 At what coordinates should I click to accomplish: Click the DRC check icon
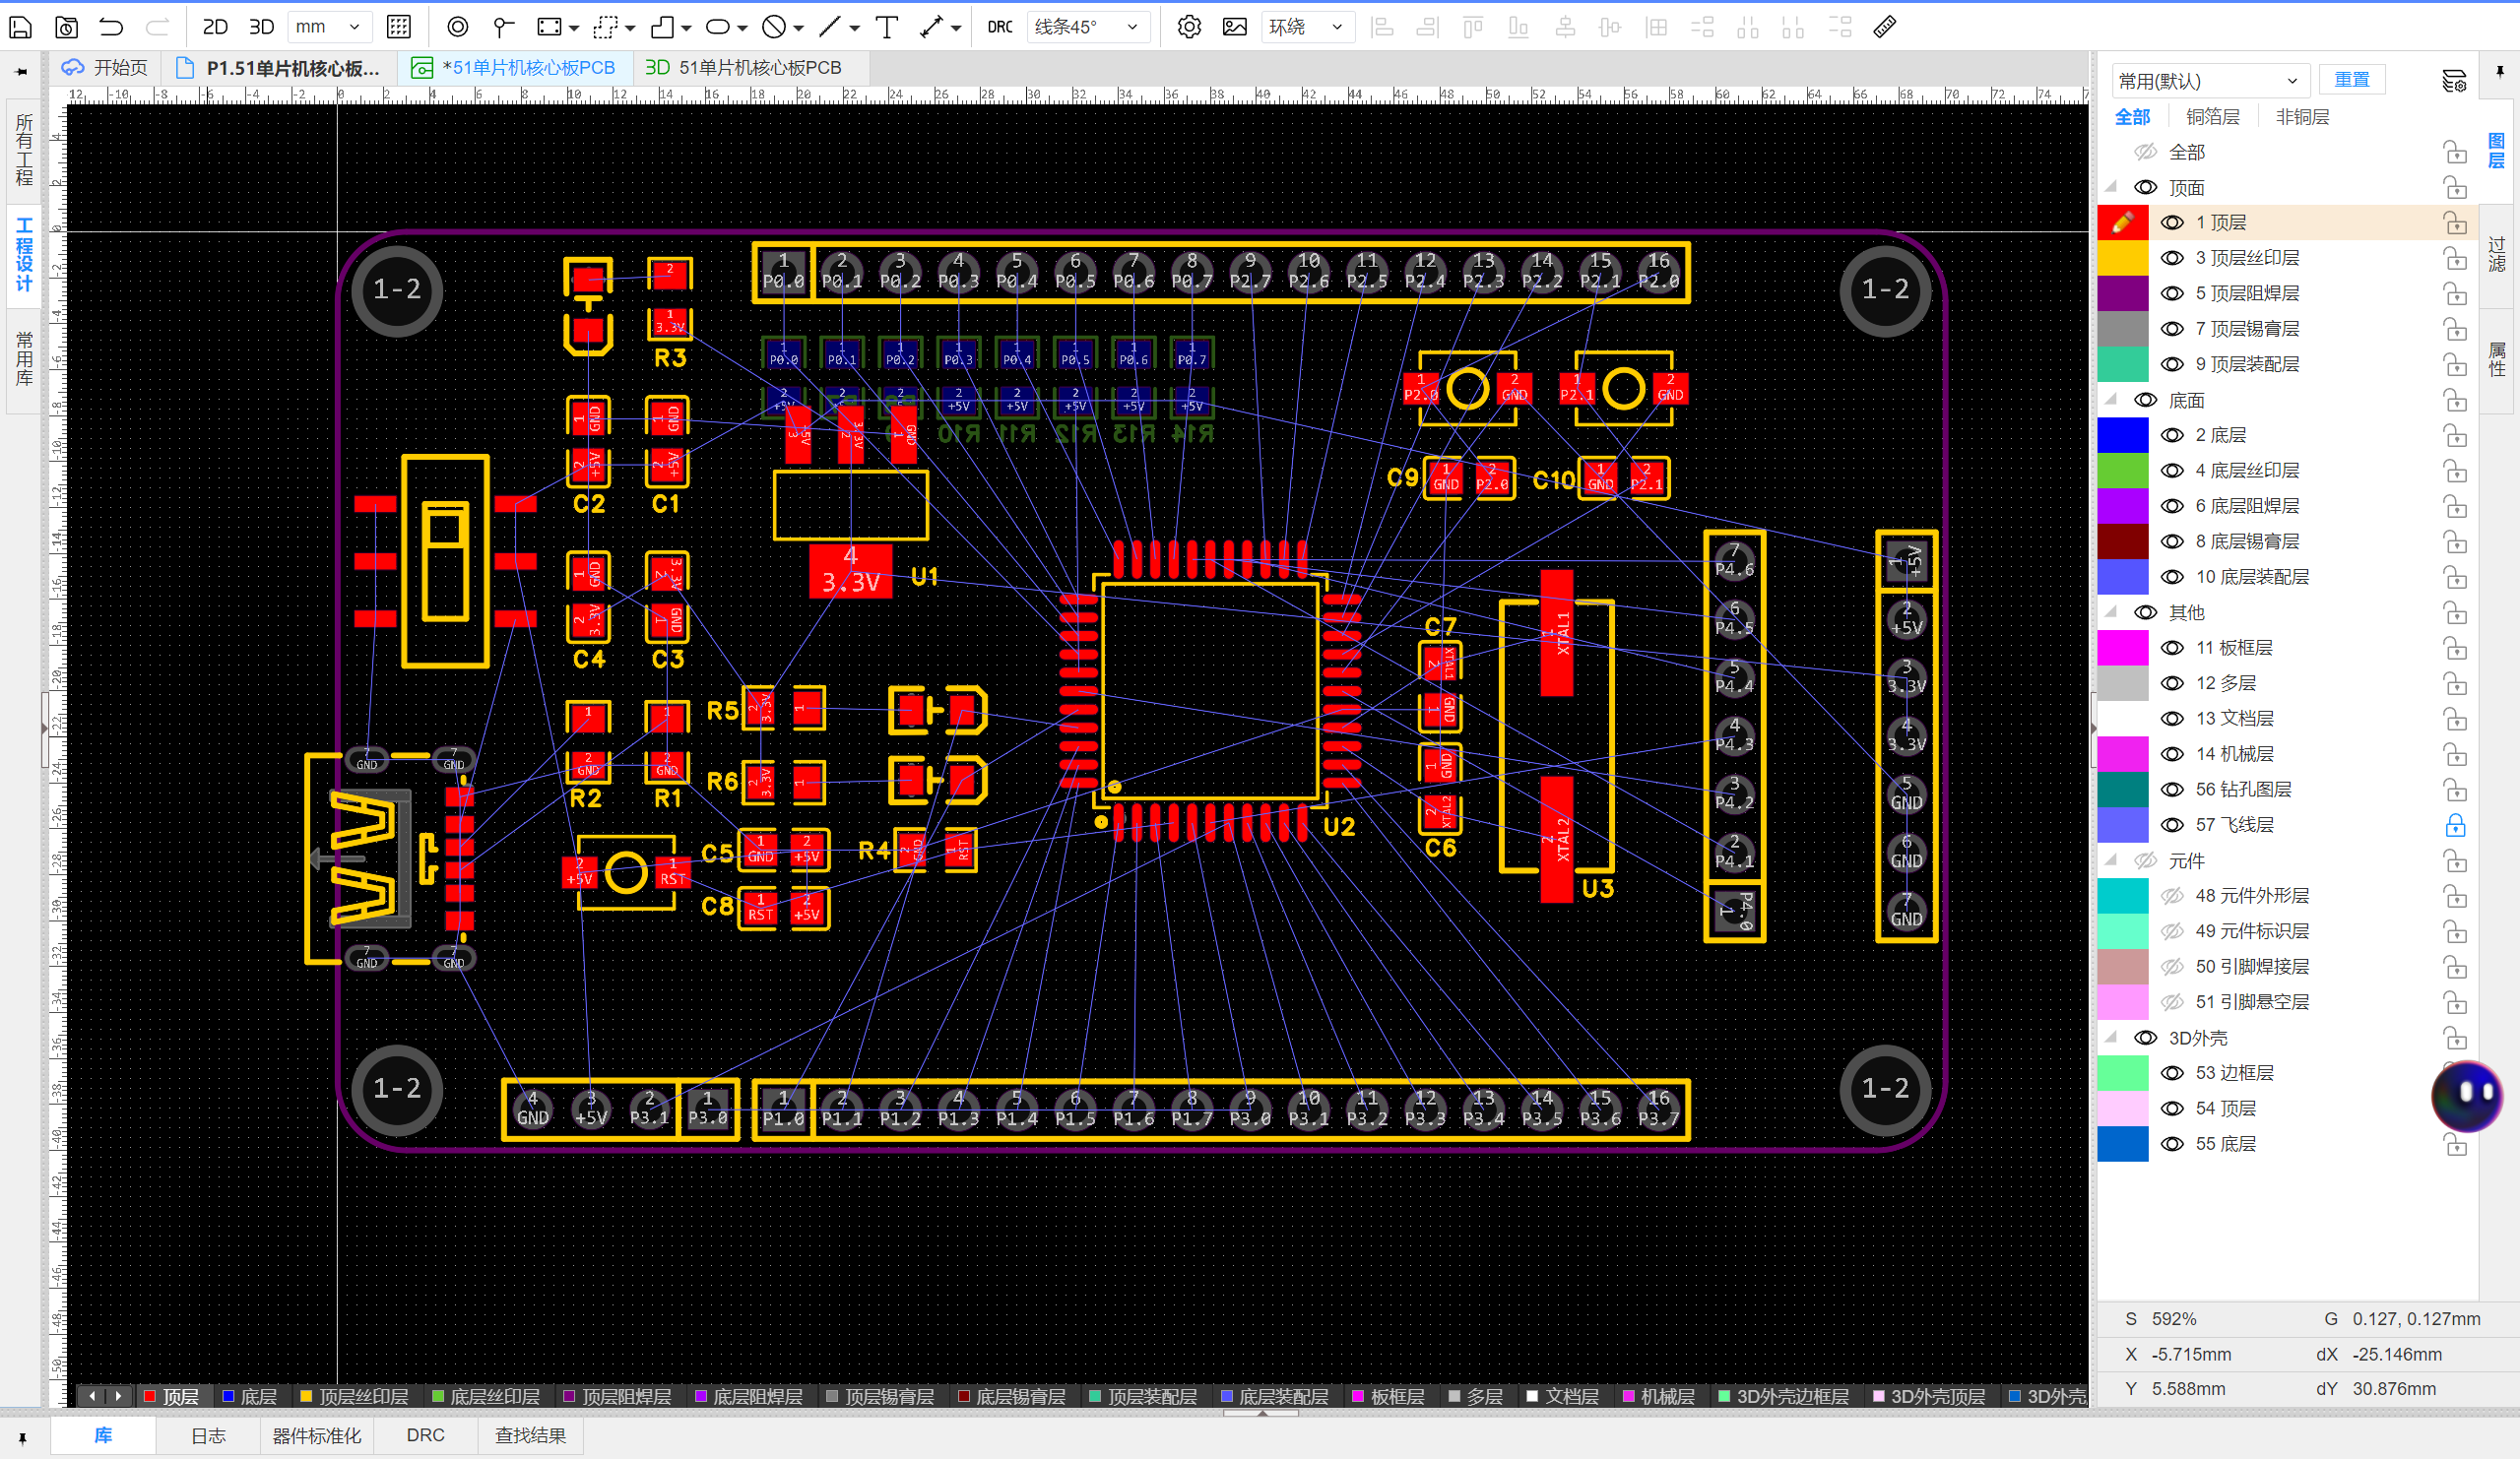click(999, 27)
